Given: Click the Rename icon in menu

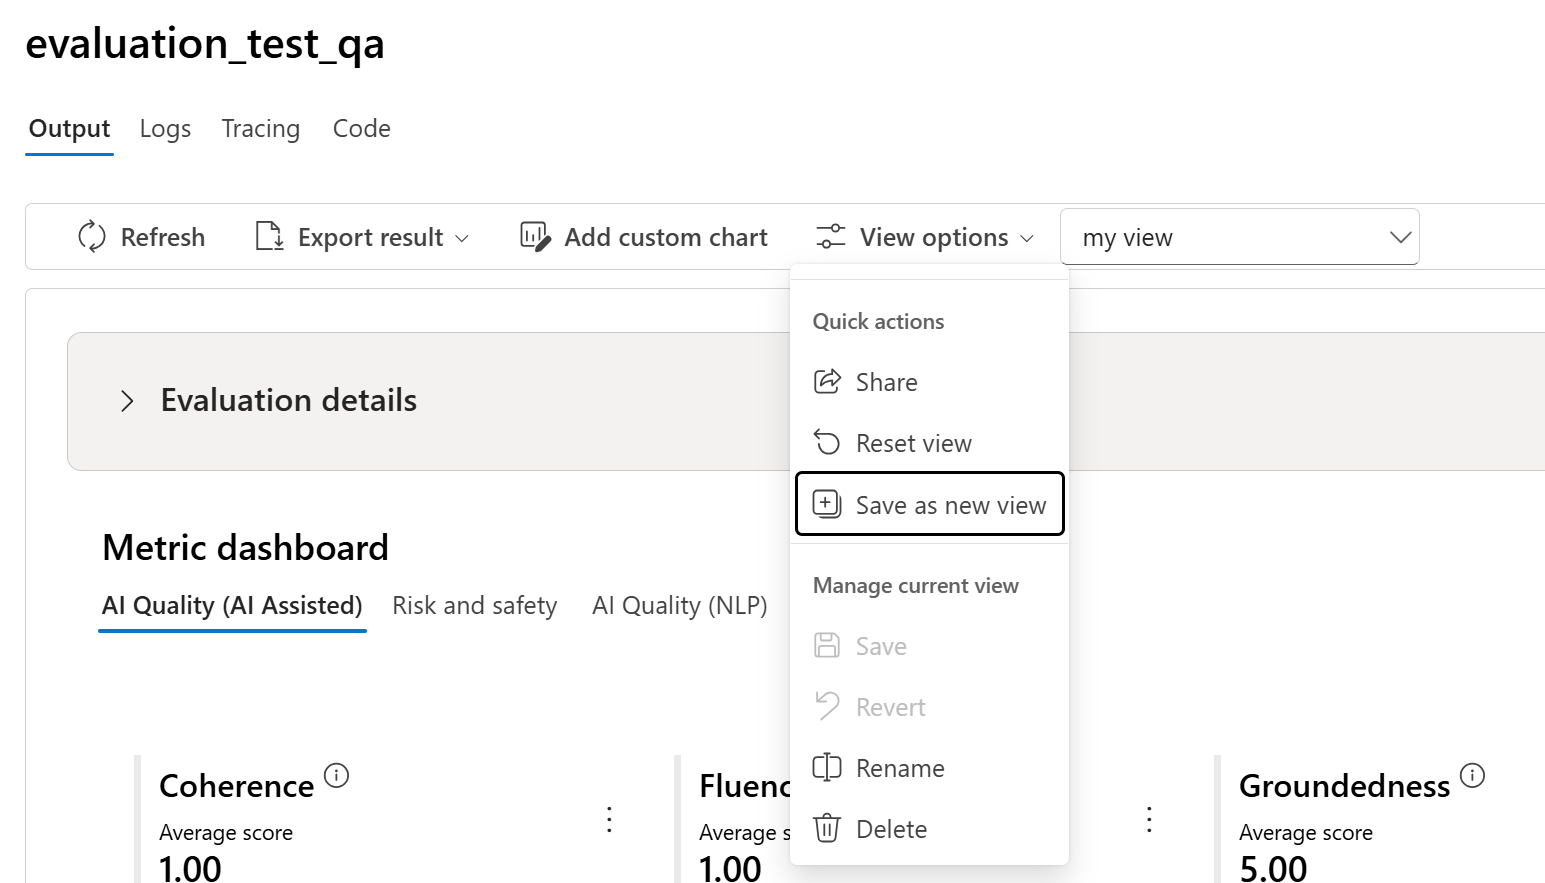Looking at the screenshot, I should (x=827, y=768).
